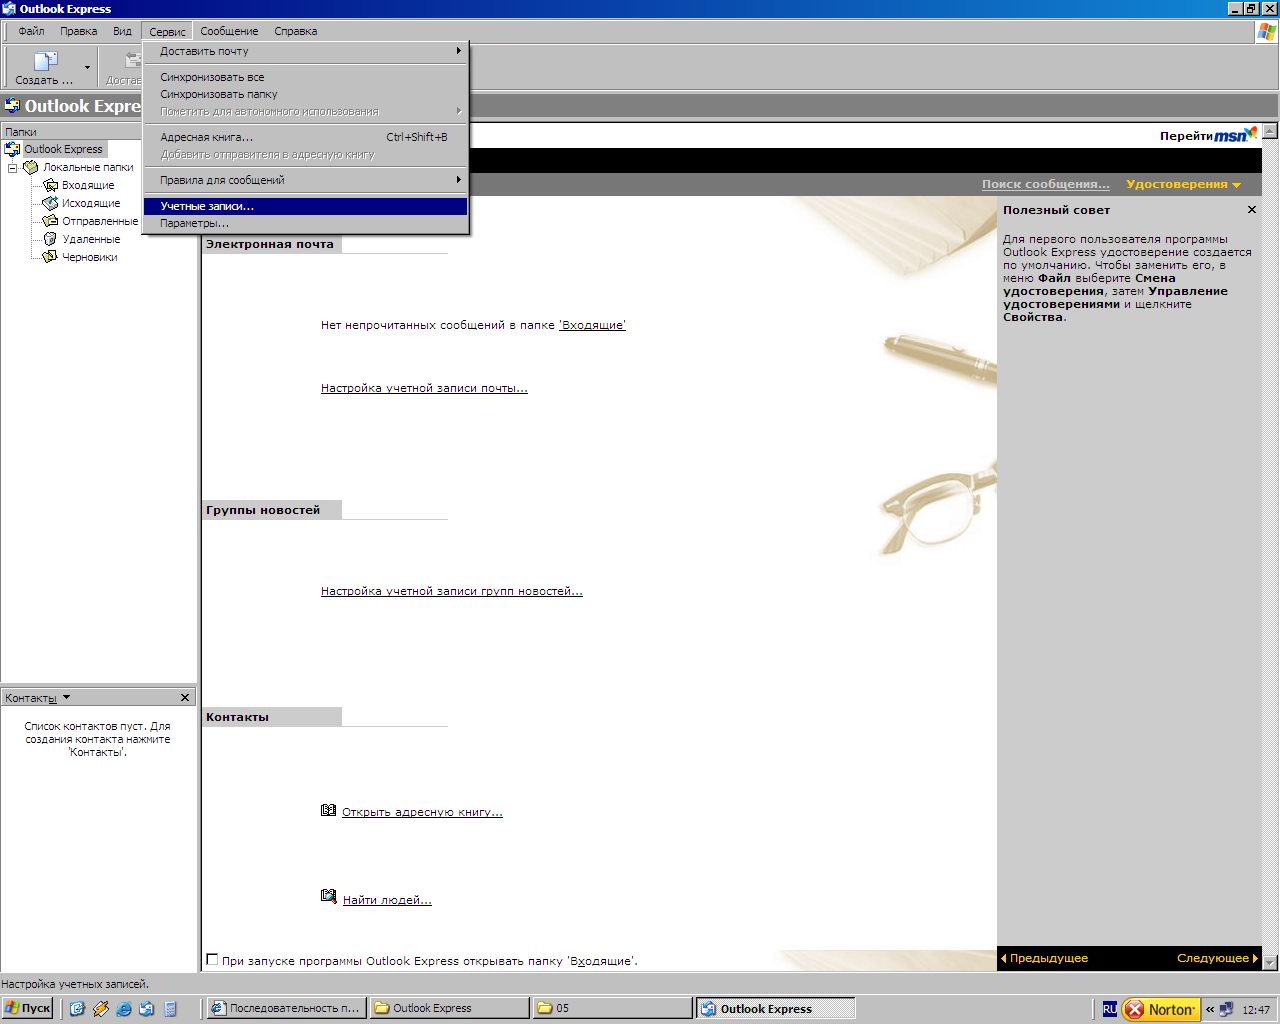This screenshot has height=1024, width=1280.
Task: Click the Windows flag logo in menu bar
Action: tap(1266, 31)
